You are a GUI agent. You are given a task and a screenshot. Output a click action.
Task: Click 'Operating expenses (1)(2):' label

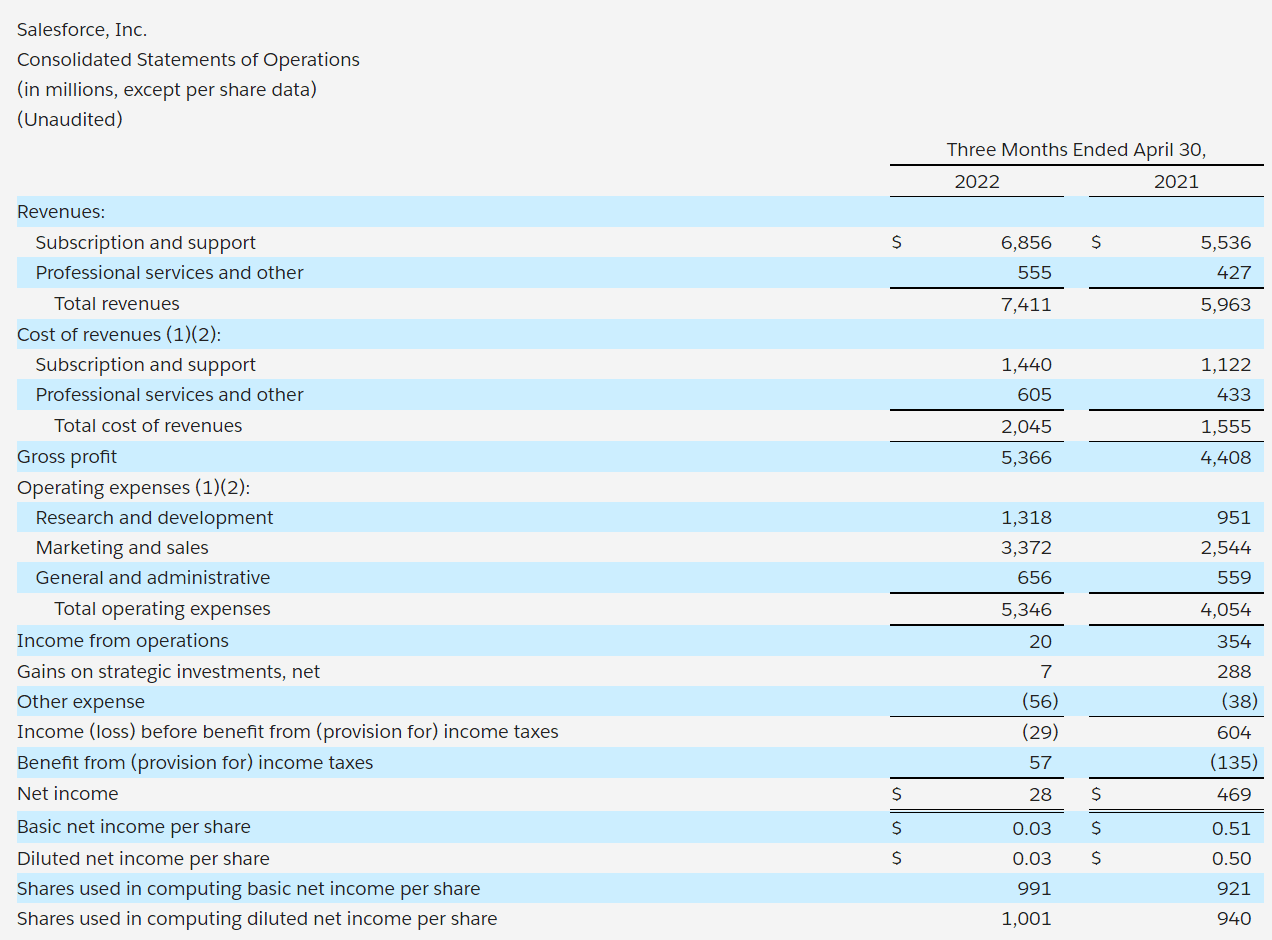click(134, 488)
